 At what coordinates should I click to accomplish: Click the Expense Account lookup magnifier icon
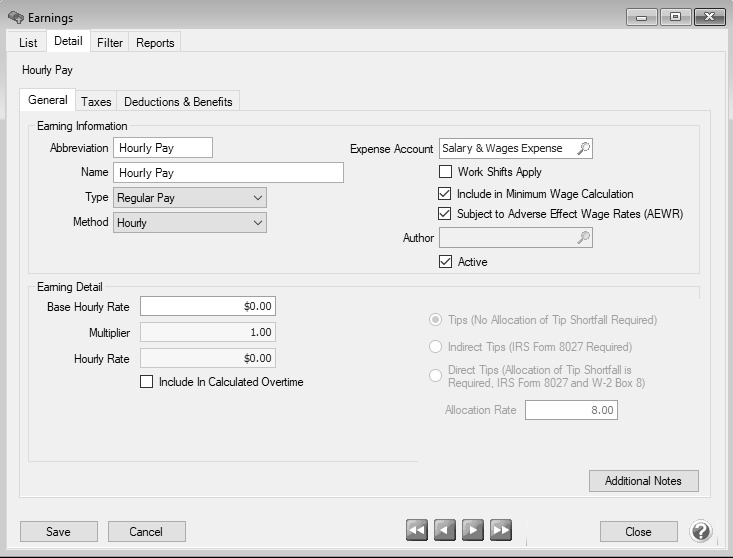(584, 148)
